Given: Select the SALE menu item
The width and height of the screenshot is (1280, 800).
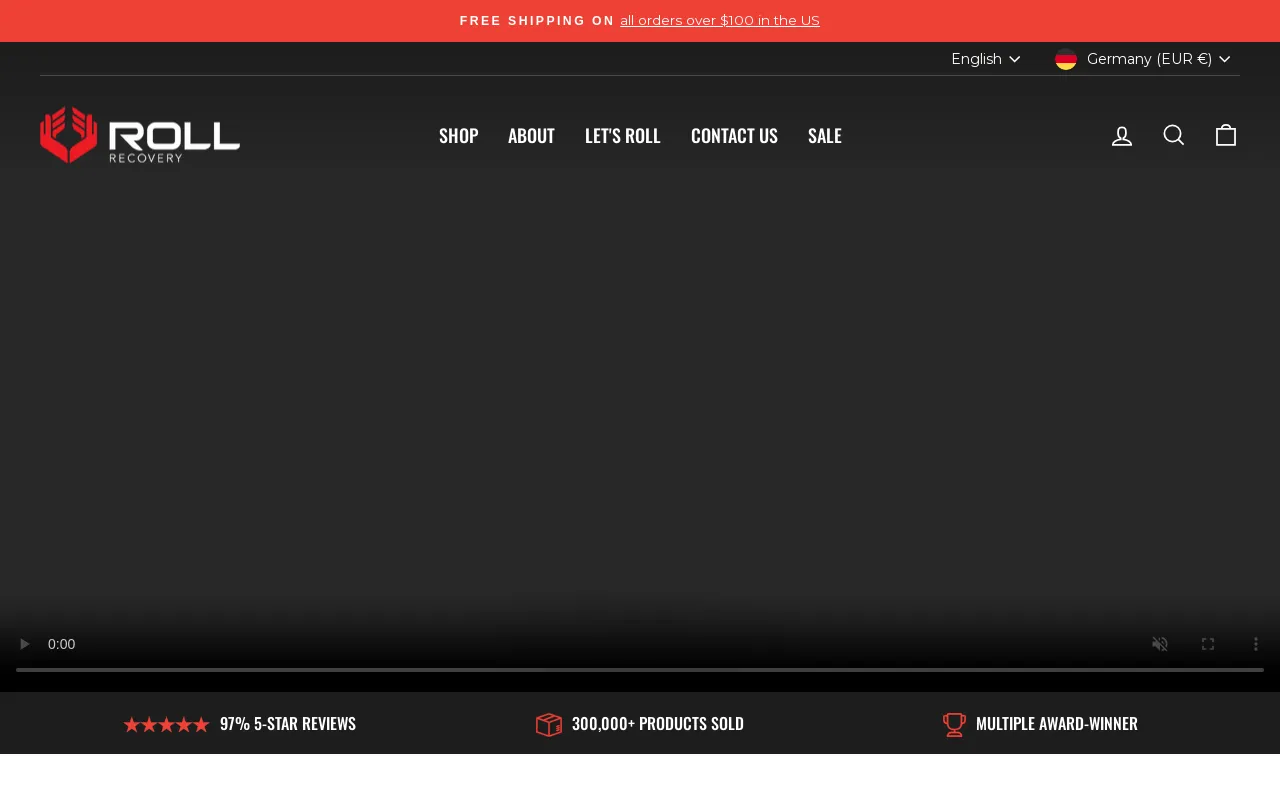Looking at the screenshot, I should (824, 134).
